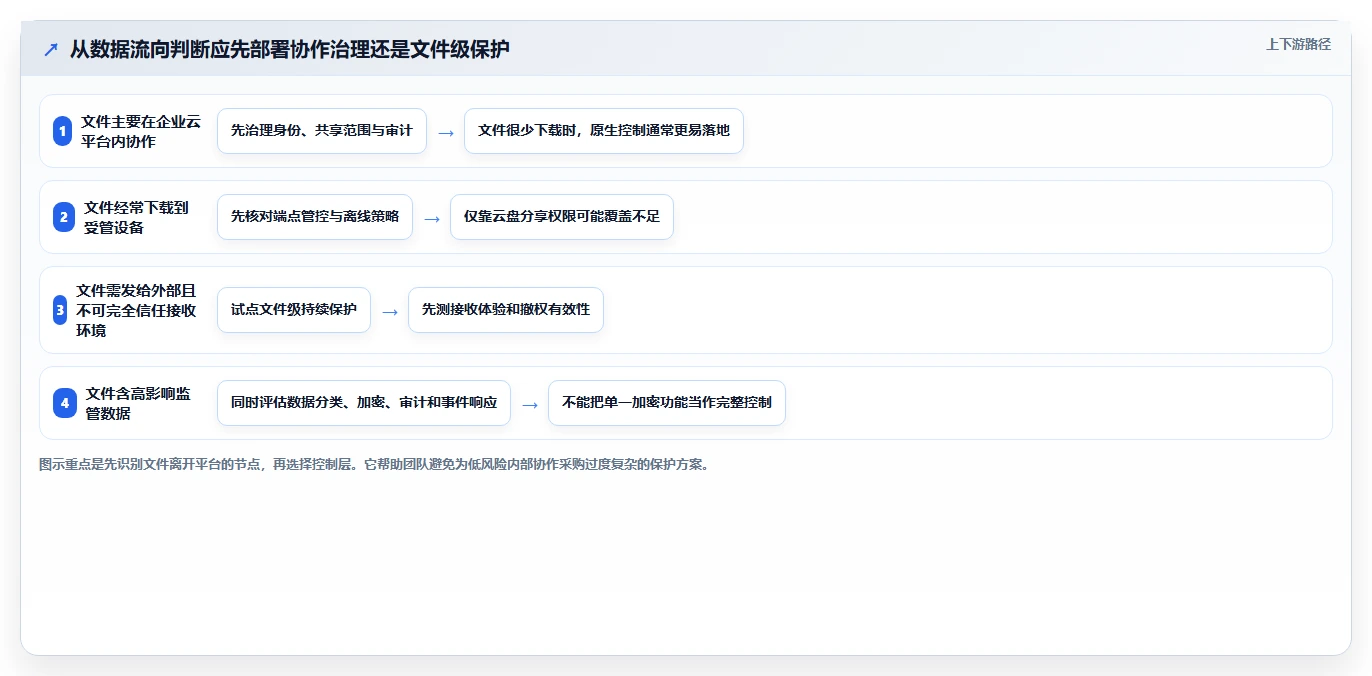
Task: Click the box 先核对端点管控与离线策略
Action: click(315, 217)
